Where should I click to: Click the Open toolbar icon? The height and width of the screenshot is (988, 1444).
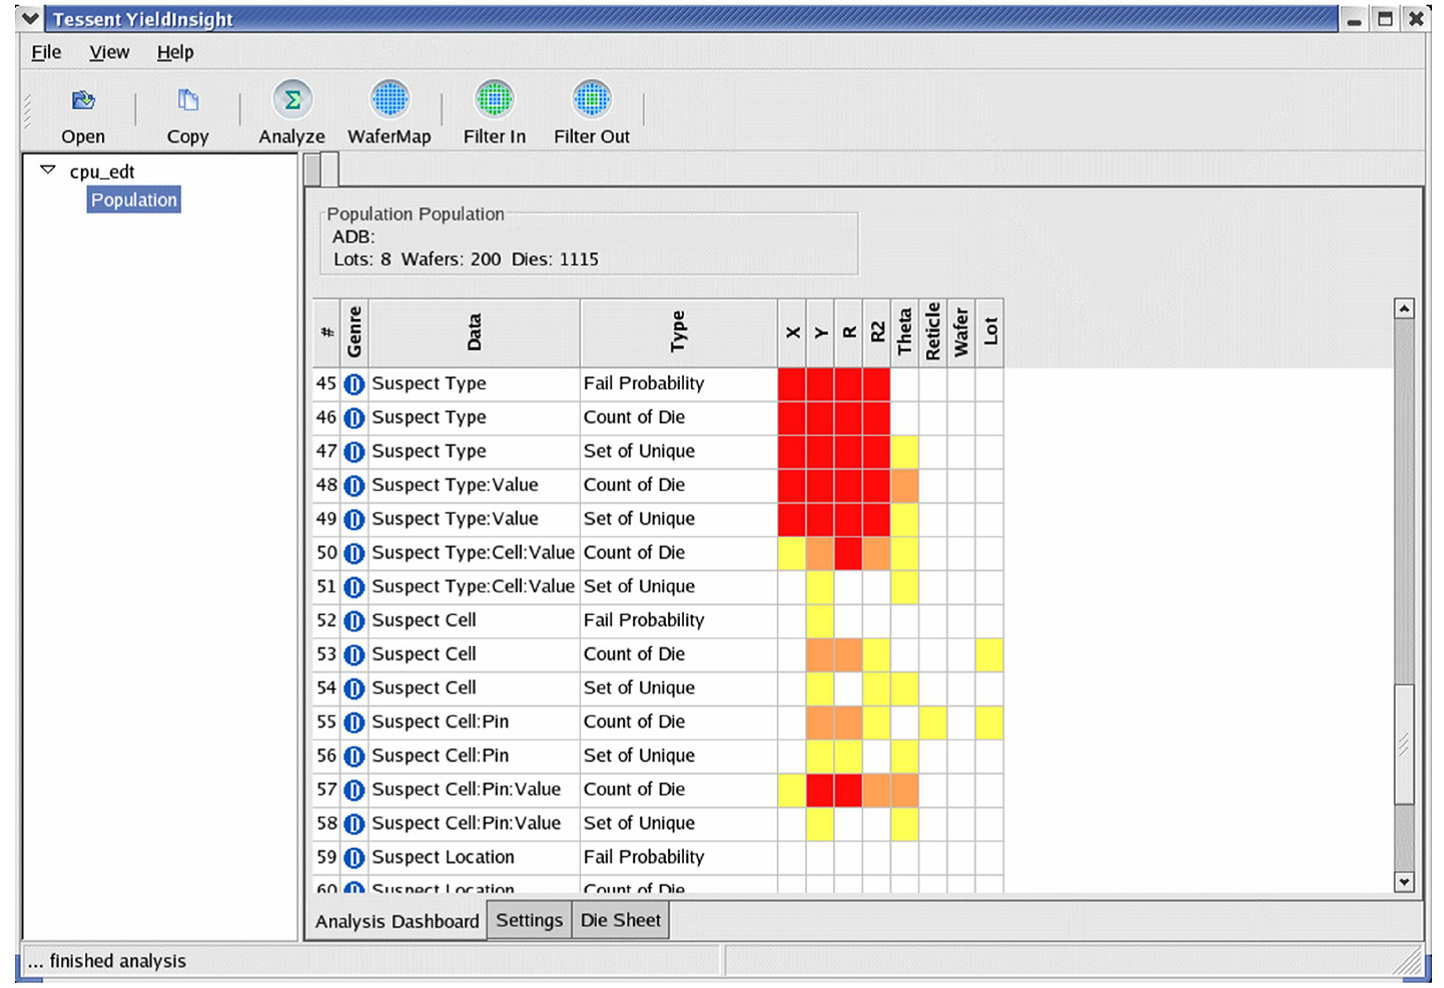point(83,100)
